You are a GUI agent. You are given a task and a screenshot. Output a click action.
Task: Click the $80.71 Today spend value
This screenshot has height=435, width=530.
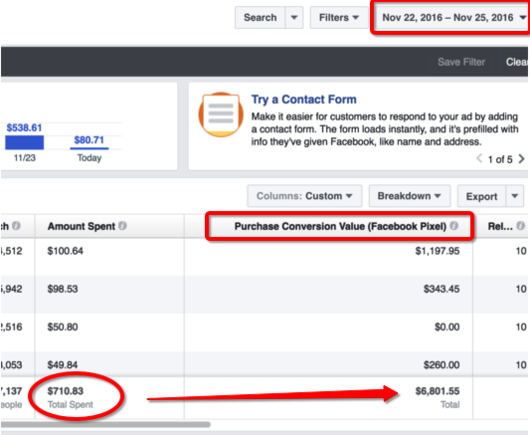click(x=89, y=140)
